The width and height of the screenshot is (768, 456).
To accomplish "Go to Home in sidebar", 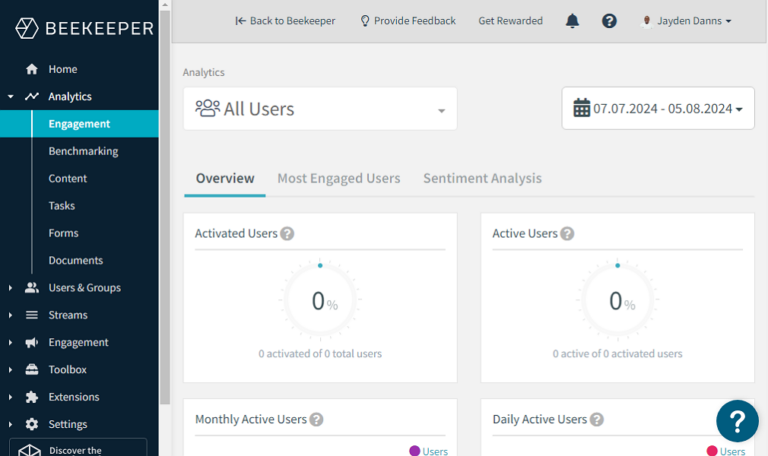I will pyautogui.click(x=63, y=69).
